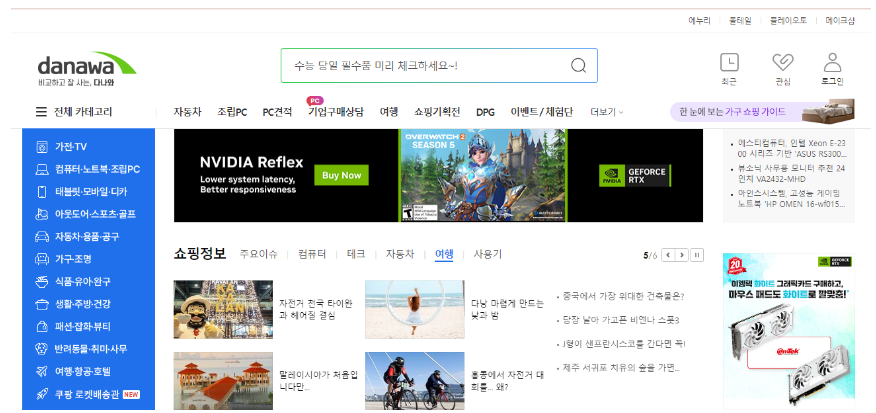Open thumbnail of 자전거 천국 타이완 article
876x413 pixels.
(x=223, y=309)
